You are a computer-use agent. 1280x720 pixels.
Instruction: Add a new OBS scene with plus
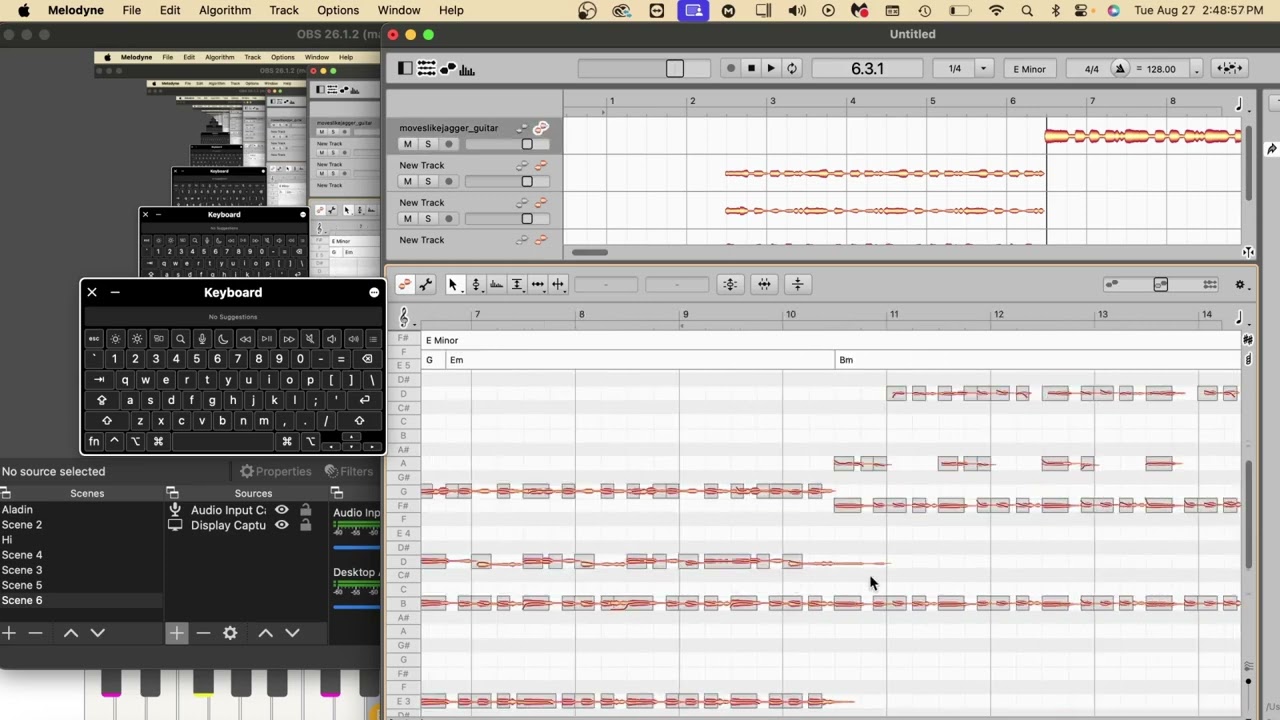coord(9,633)
